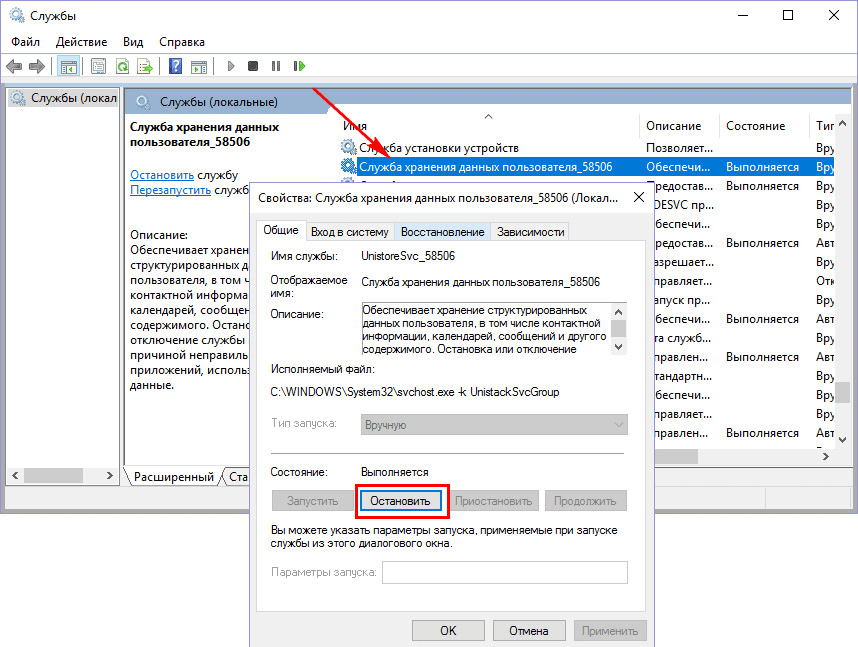Click the Stop service square toolbar icon

point(253,66)
